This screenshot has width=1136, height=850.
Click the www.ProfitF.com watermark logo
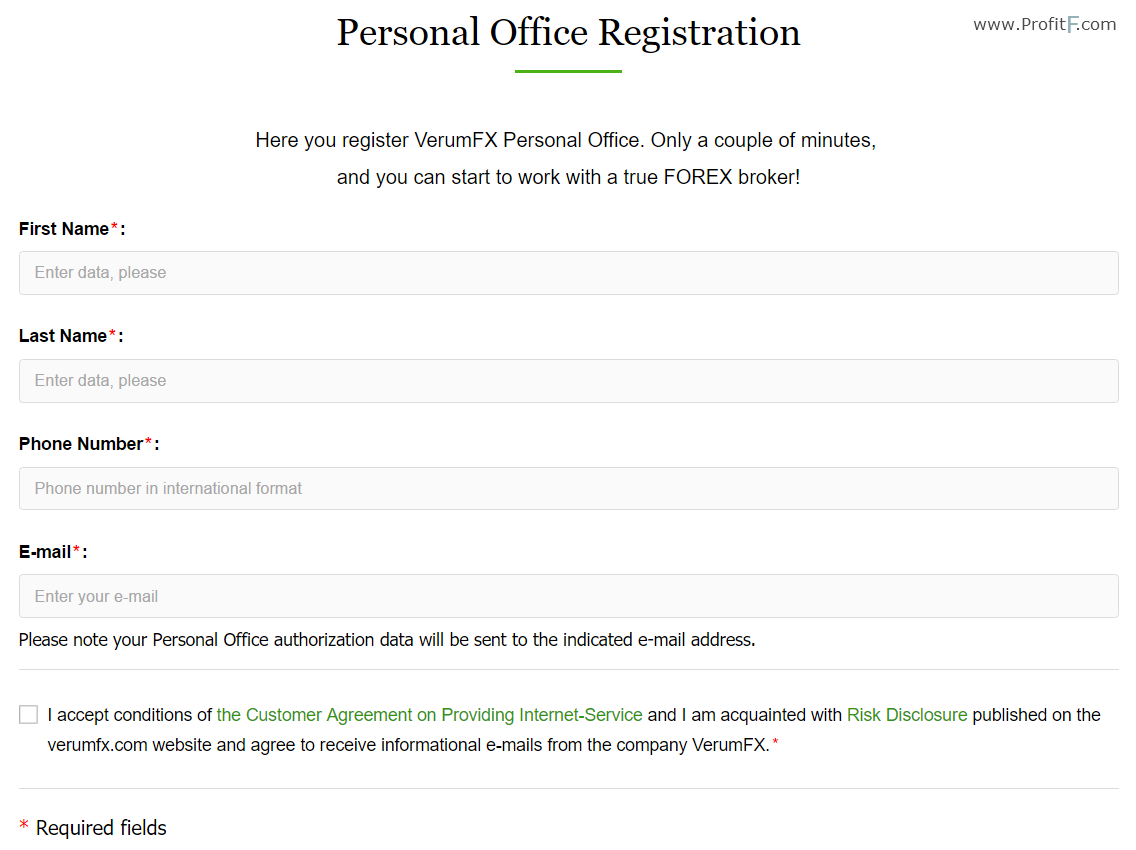click(x=1044, y=25)
